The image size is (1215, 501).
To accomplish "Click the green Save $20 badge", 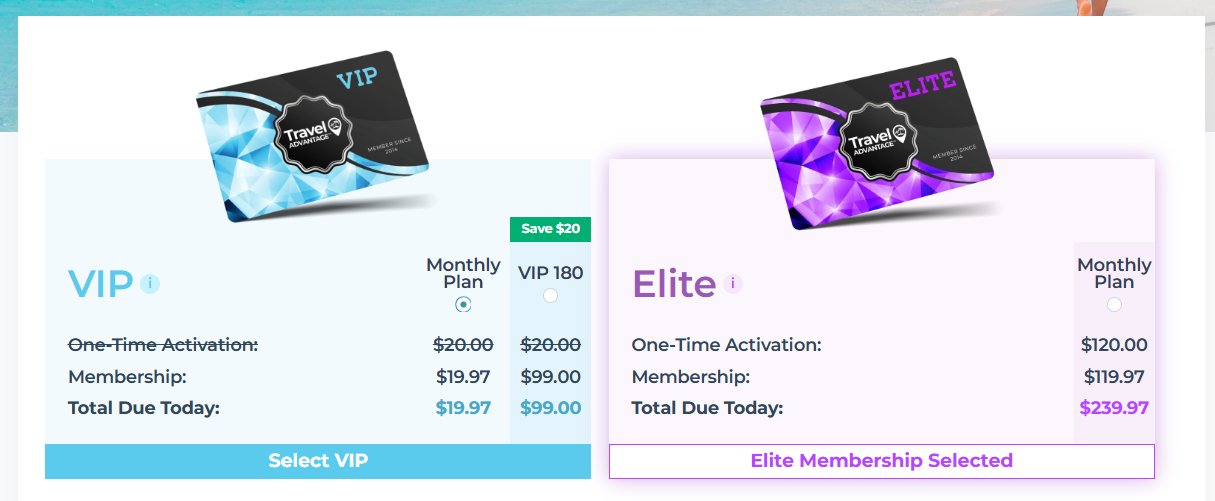I will [x=550, y=229].
